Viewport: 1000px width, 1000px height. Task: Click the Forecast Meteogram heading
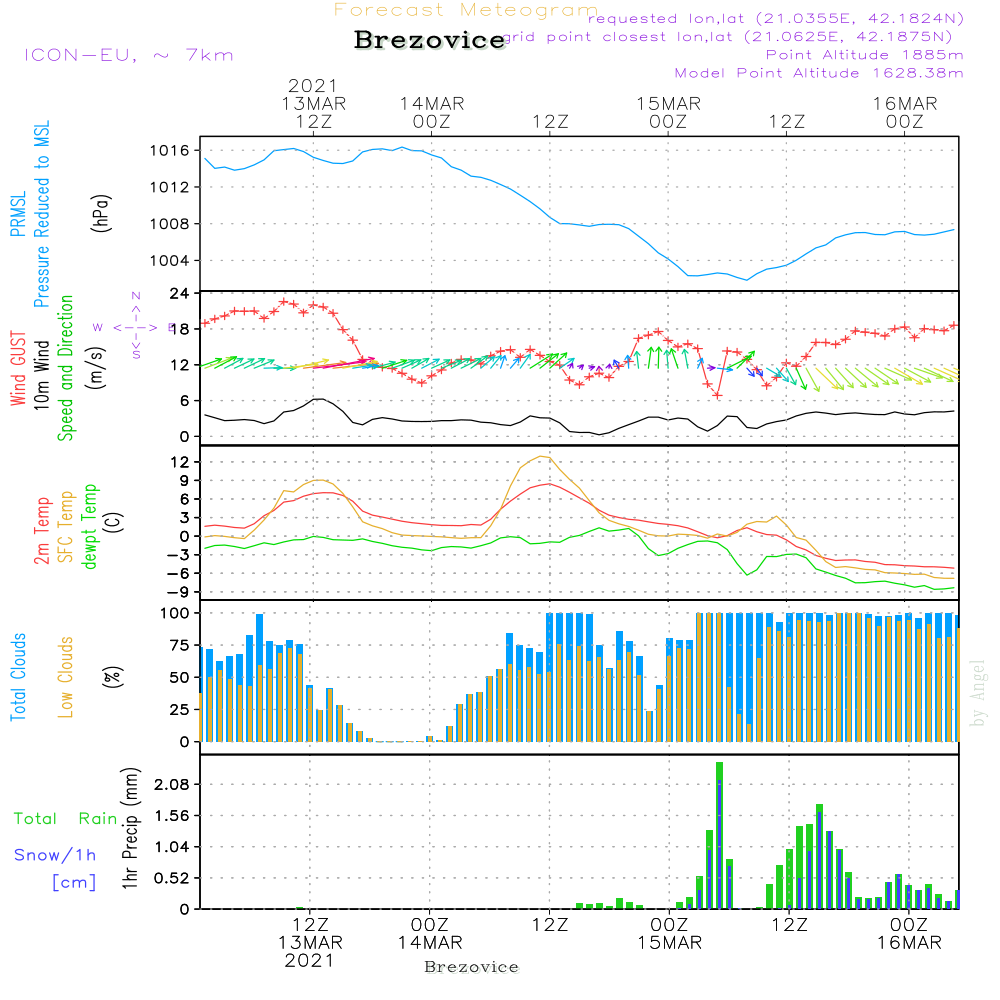coord(466,10)
